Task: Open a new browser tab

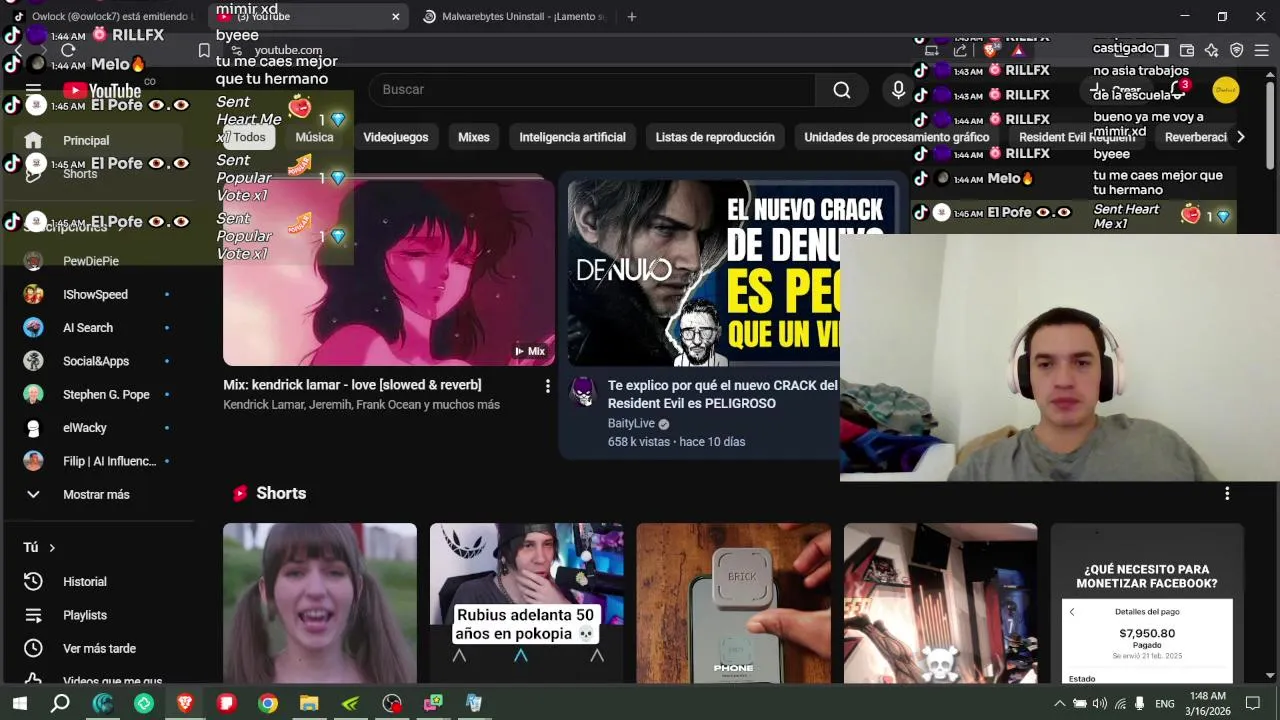Action: (631, 16)
